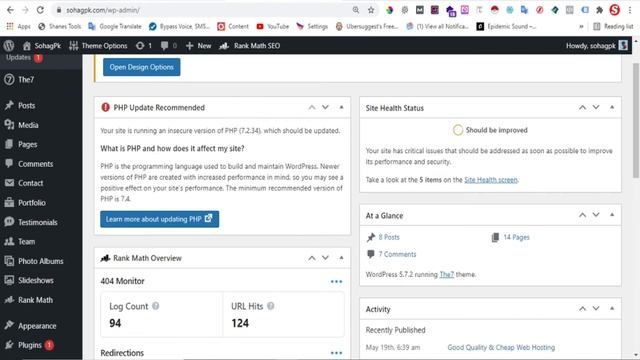Collapse the Rank Math Overview panel
Viewport: 640px width, 360px height.
coord(341,258)
